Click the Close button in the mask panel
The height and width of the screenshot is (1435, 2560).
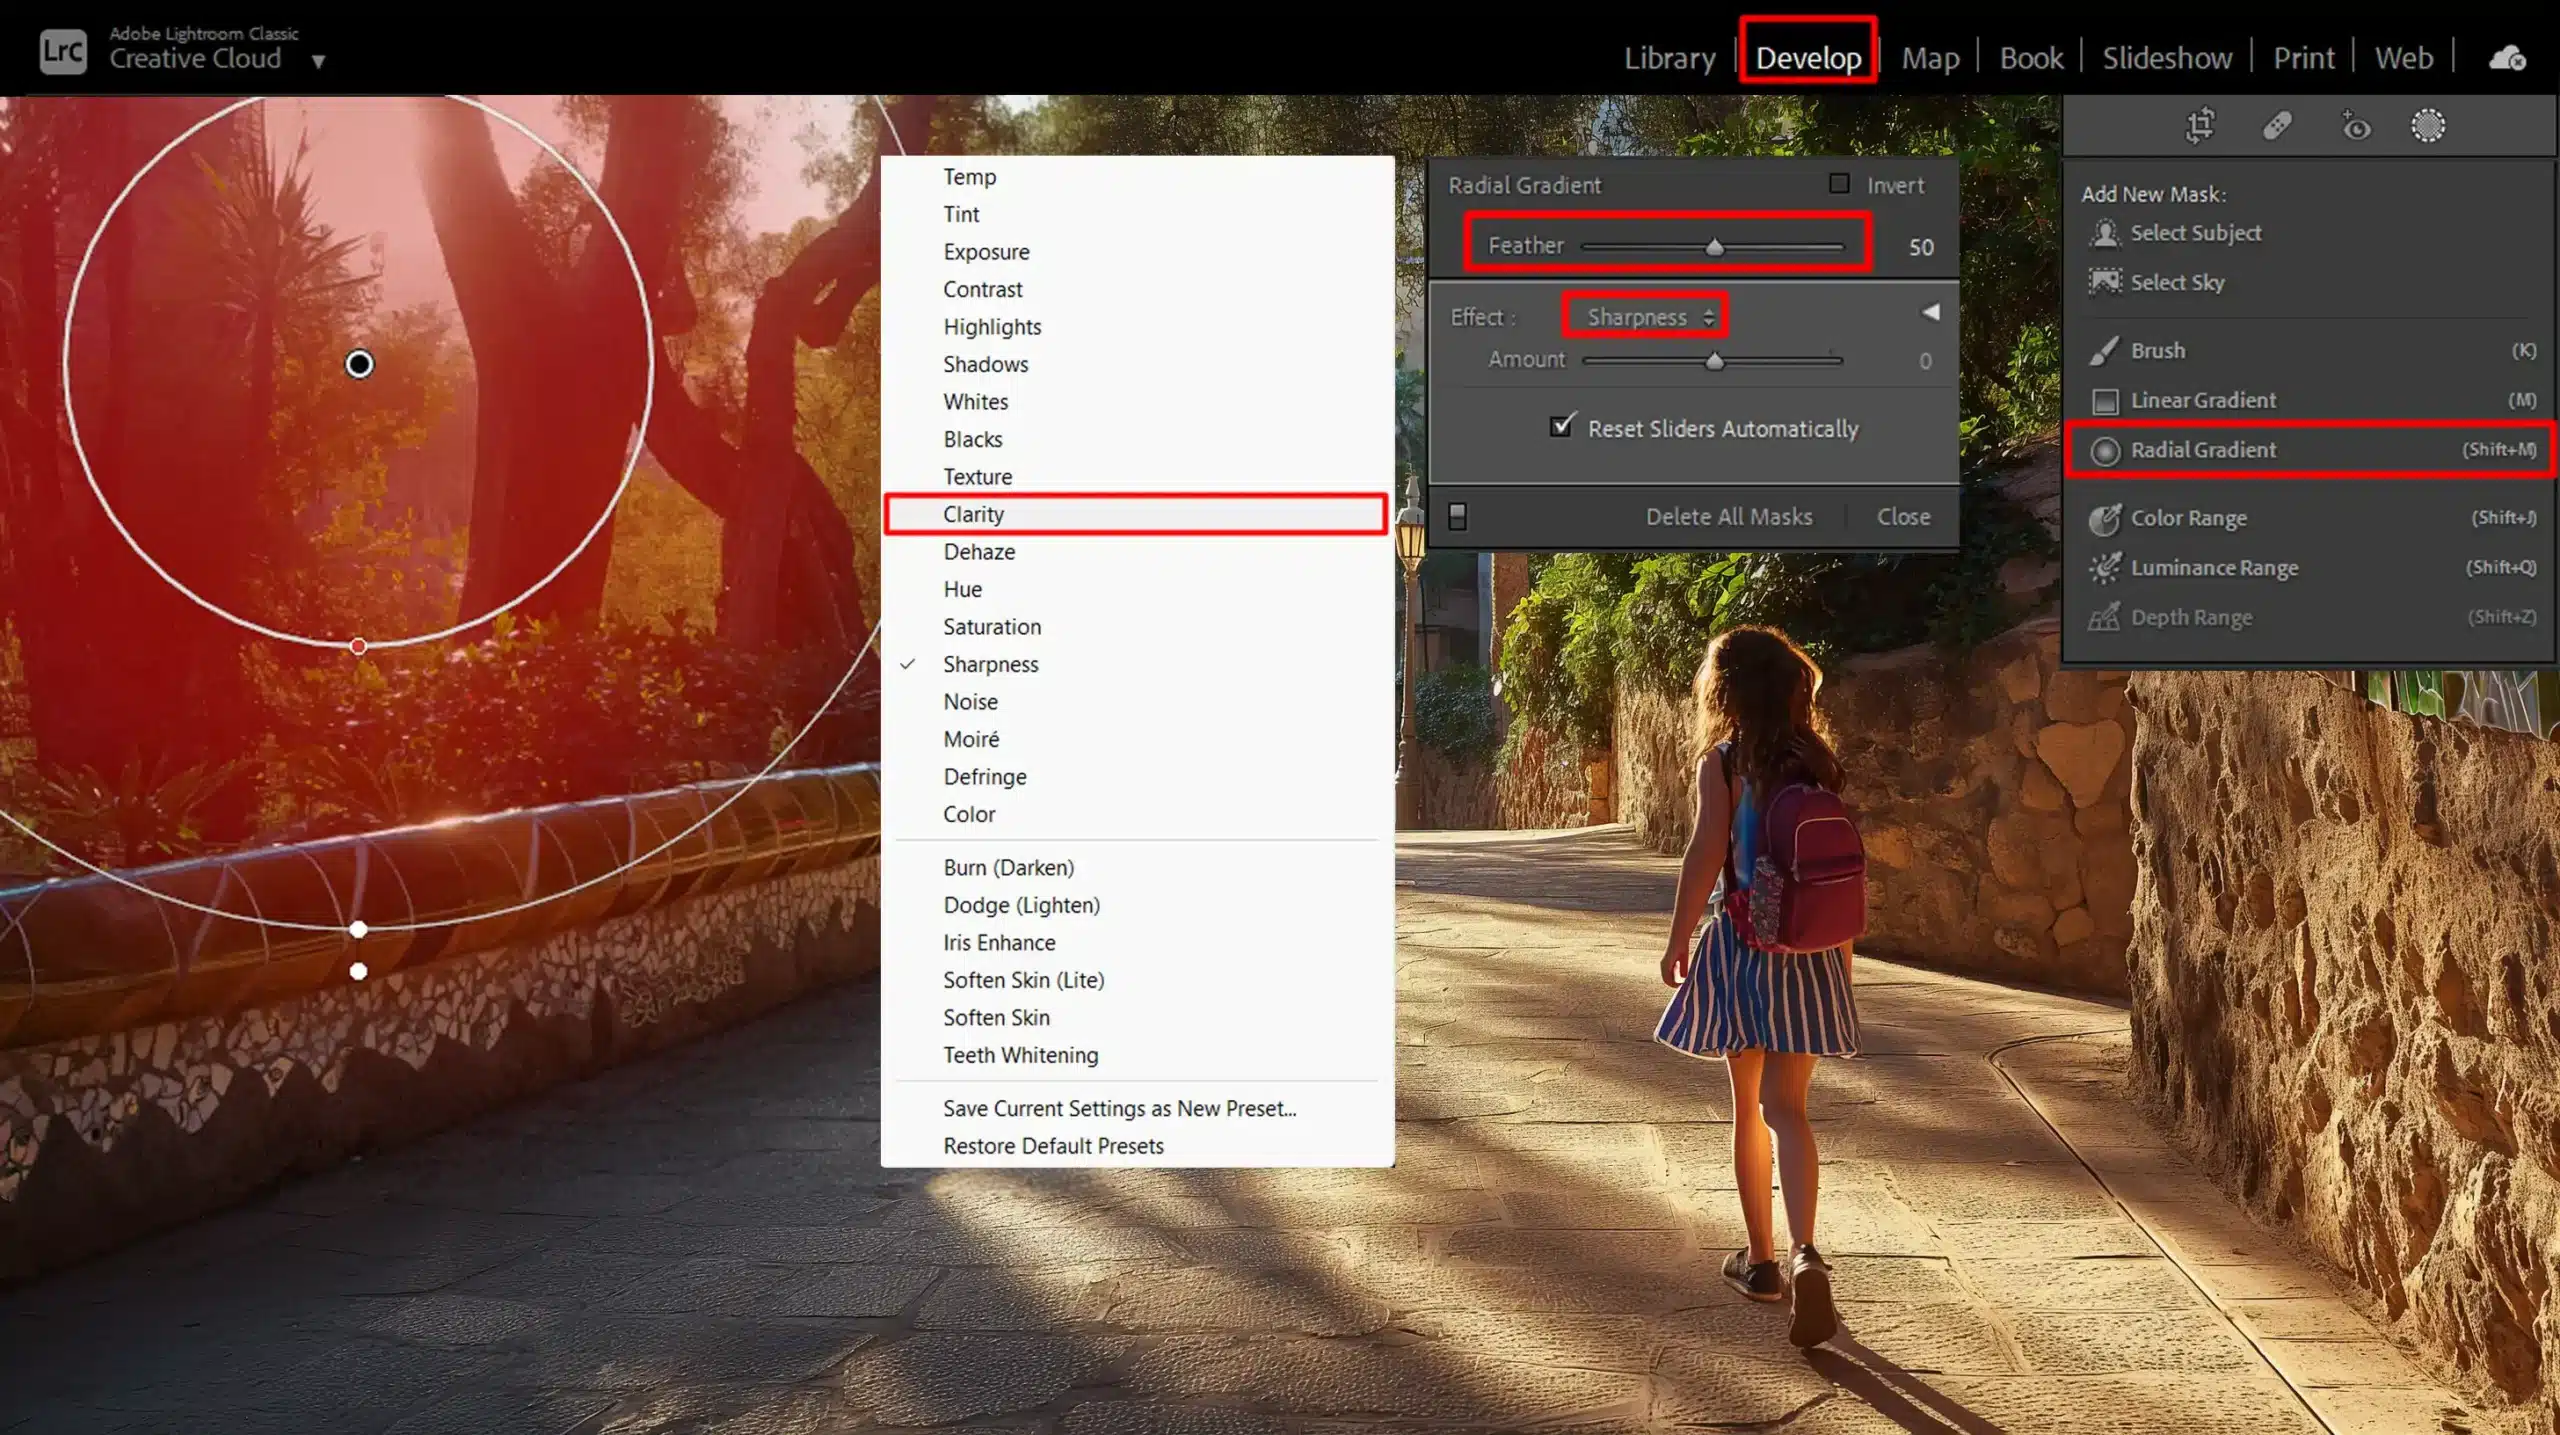pos(1903,517)
